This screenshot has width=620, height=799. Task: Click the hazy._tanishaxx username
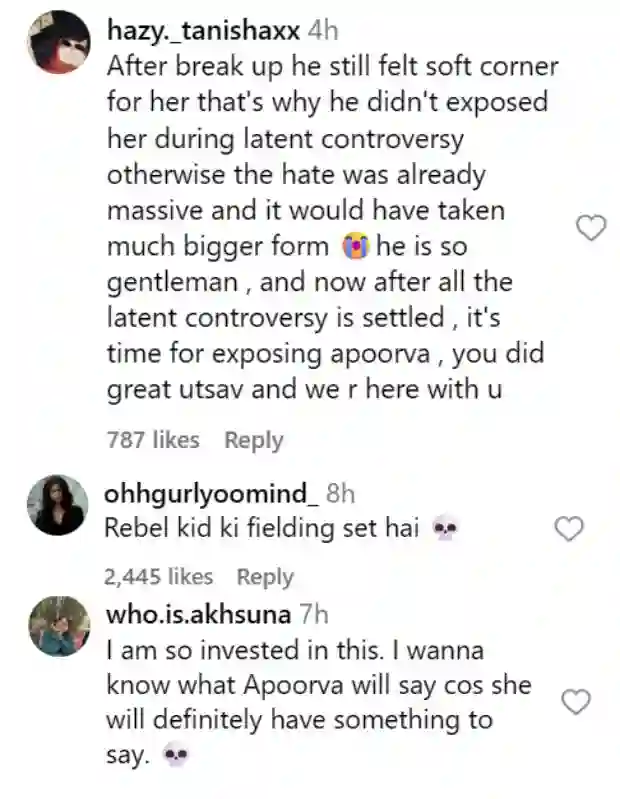point(202,30)
